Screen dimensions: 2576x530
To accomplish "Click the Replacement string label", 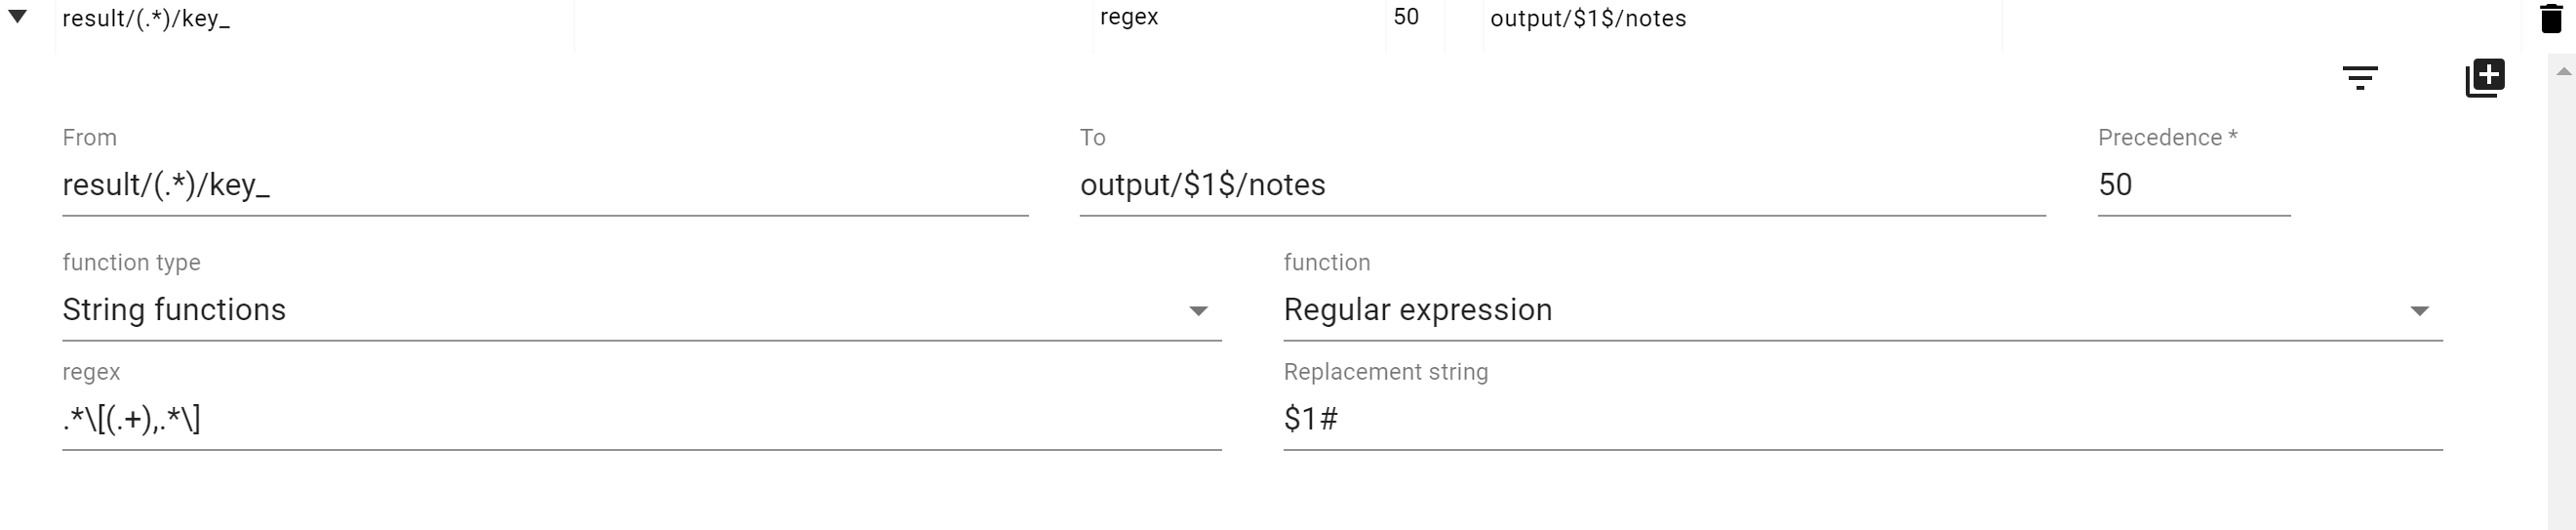I will pos(1385,372).
